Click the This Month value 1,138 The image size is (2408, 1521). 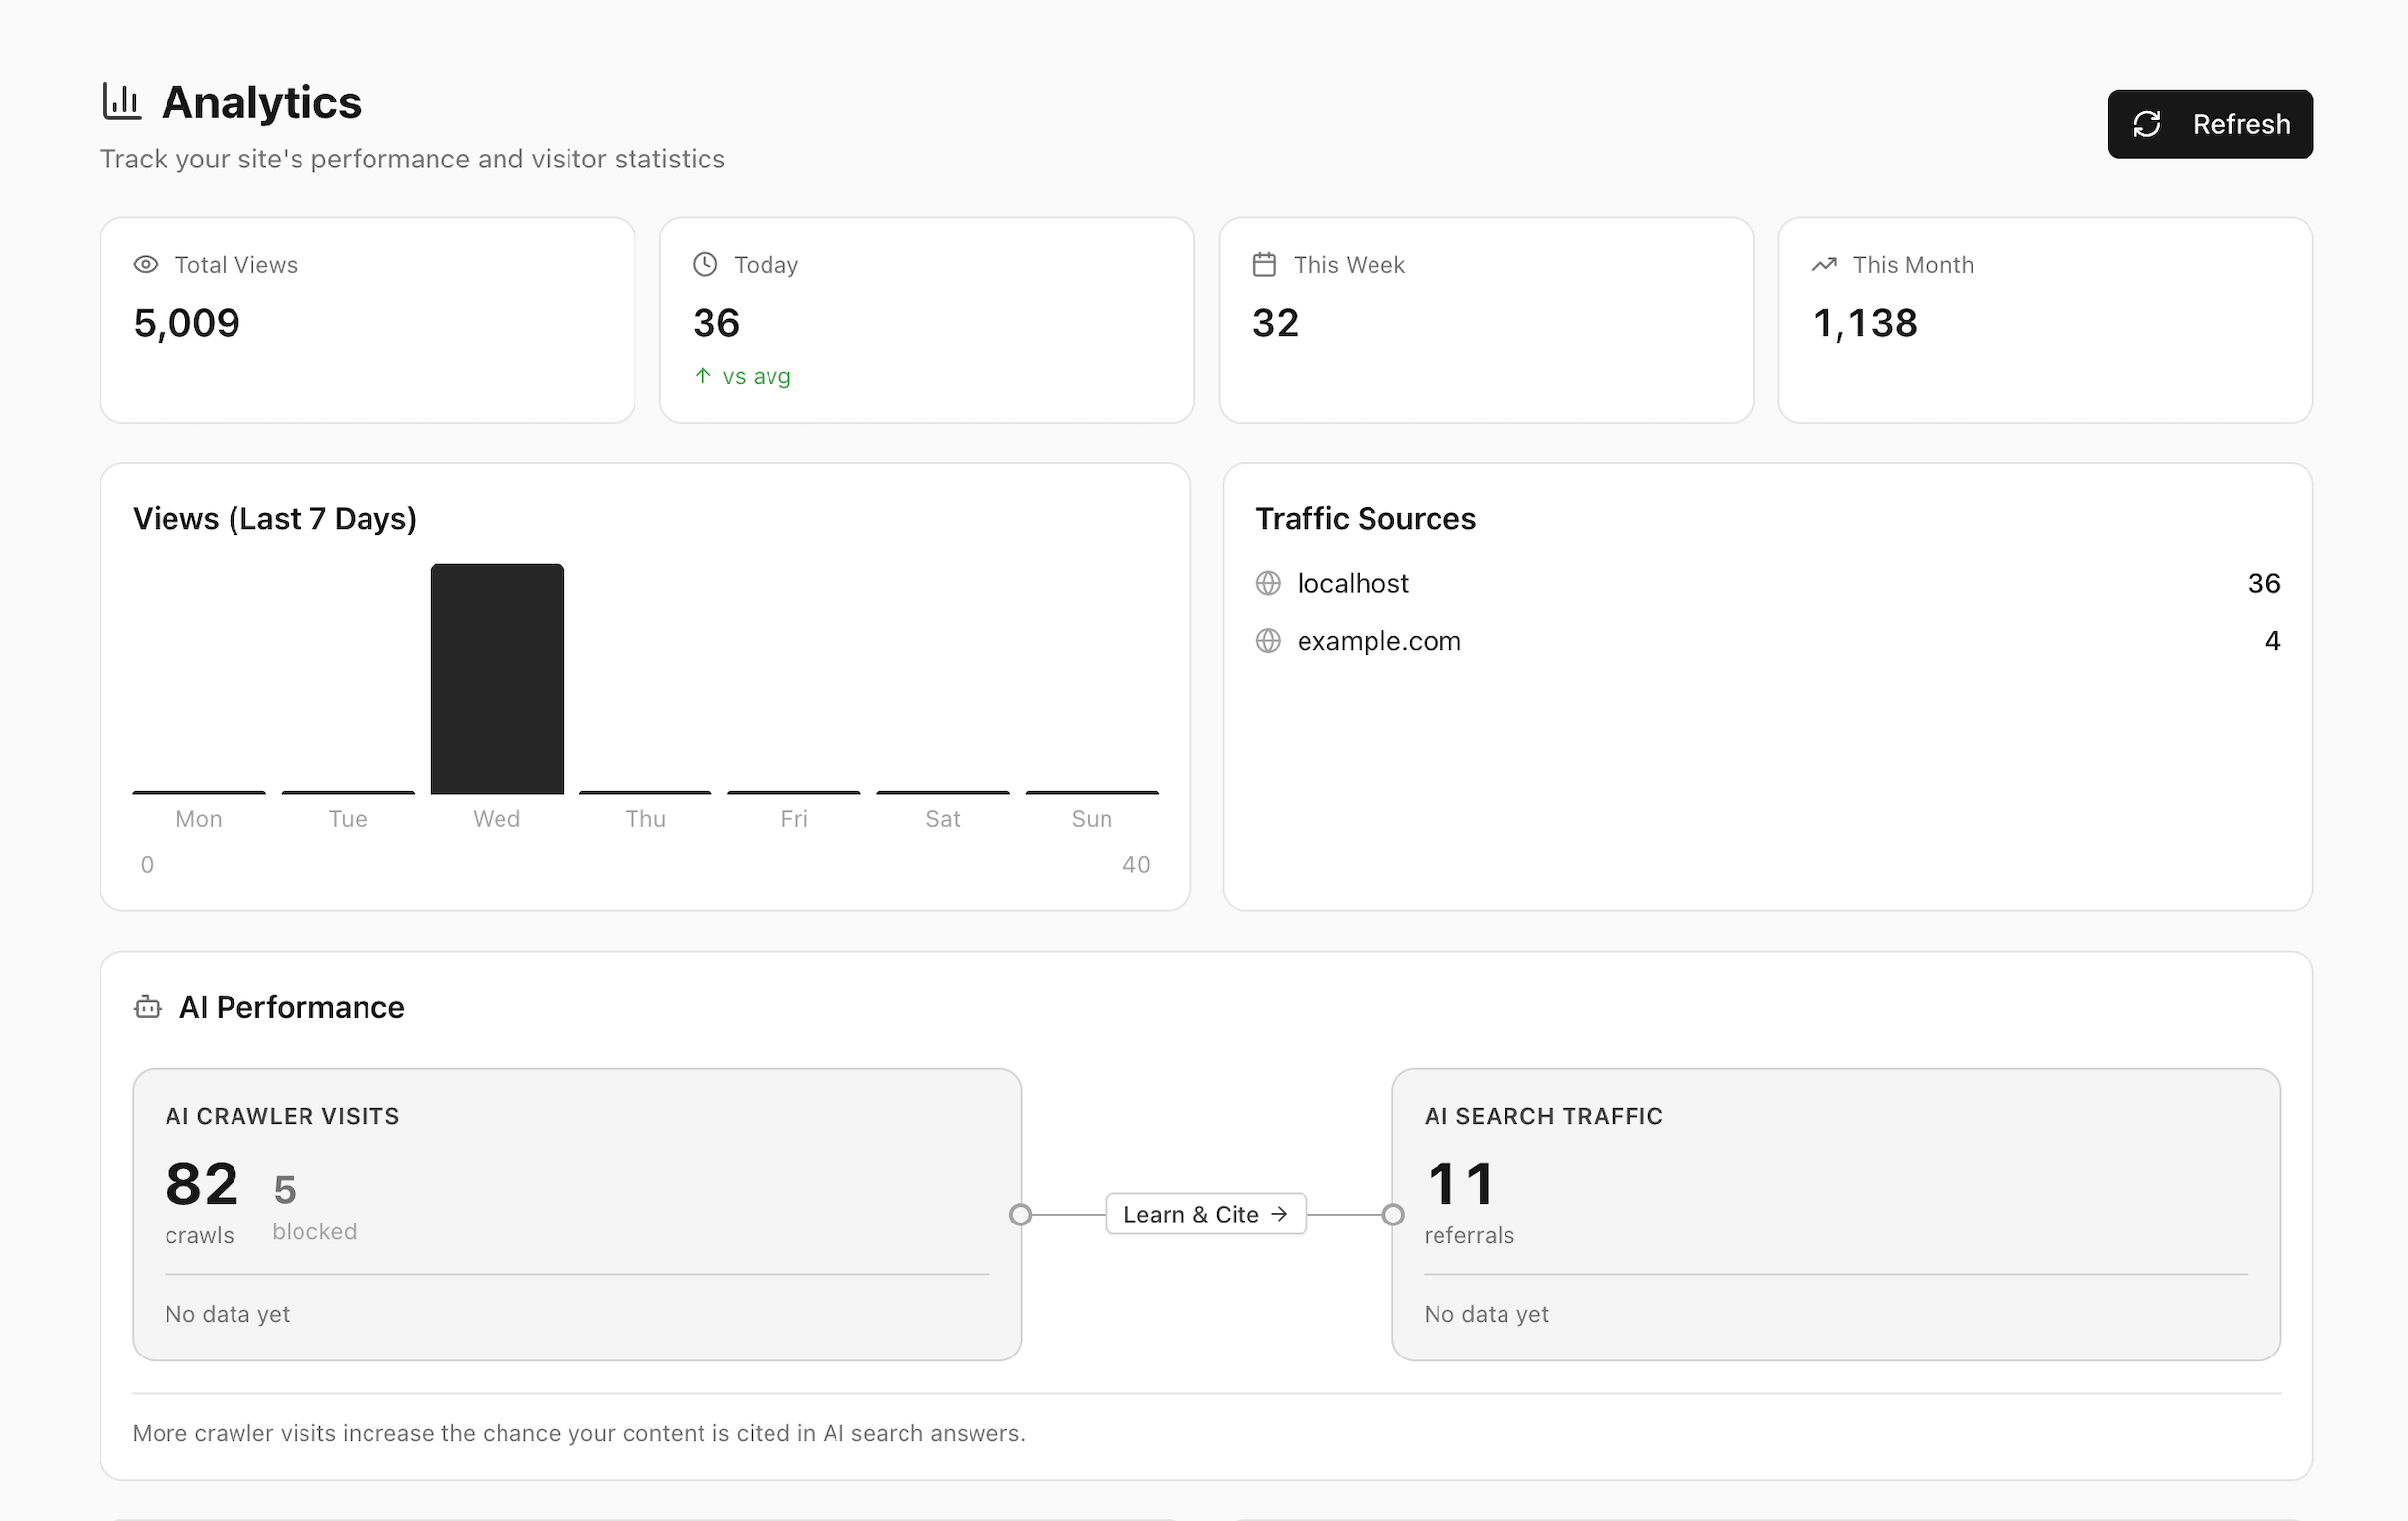tap(1865, 323)
